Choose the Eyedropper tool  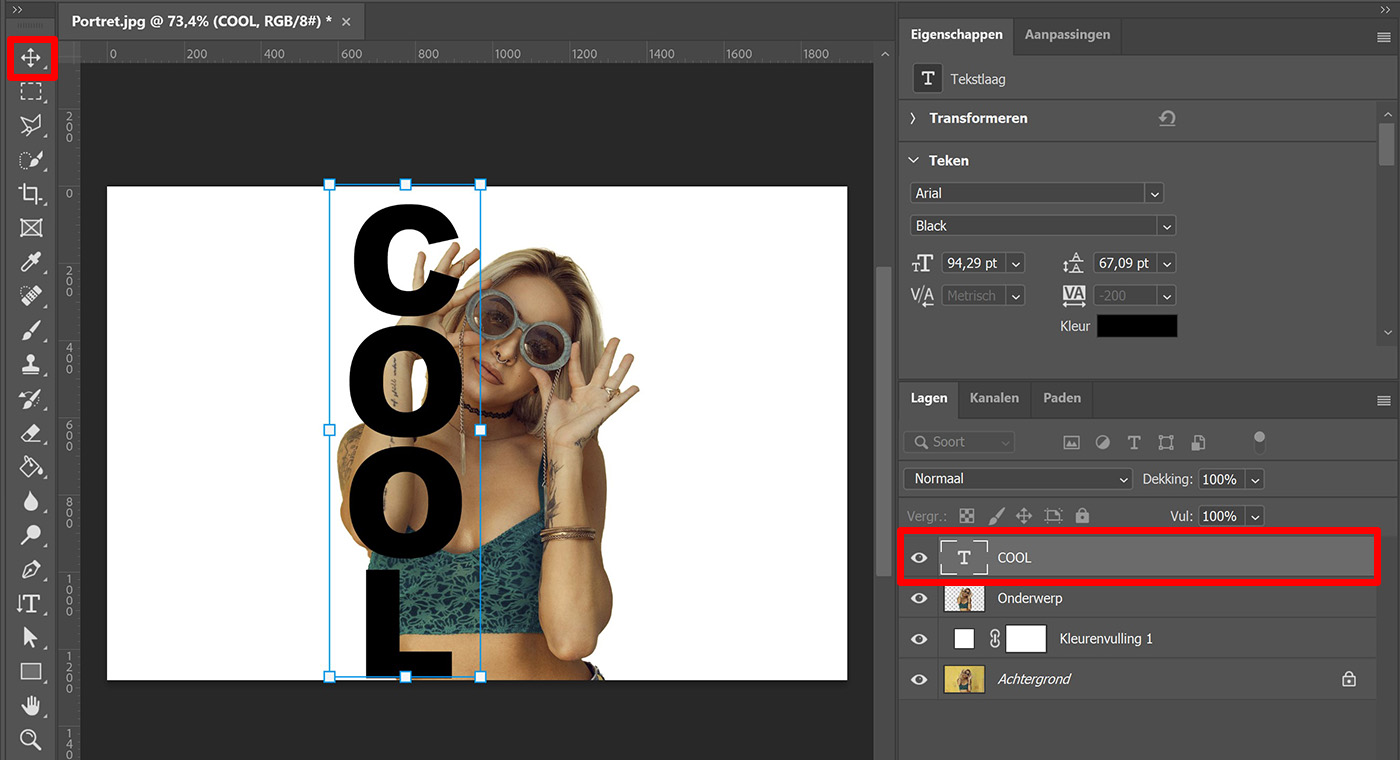pyautogui.click(x=31, y=262)
